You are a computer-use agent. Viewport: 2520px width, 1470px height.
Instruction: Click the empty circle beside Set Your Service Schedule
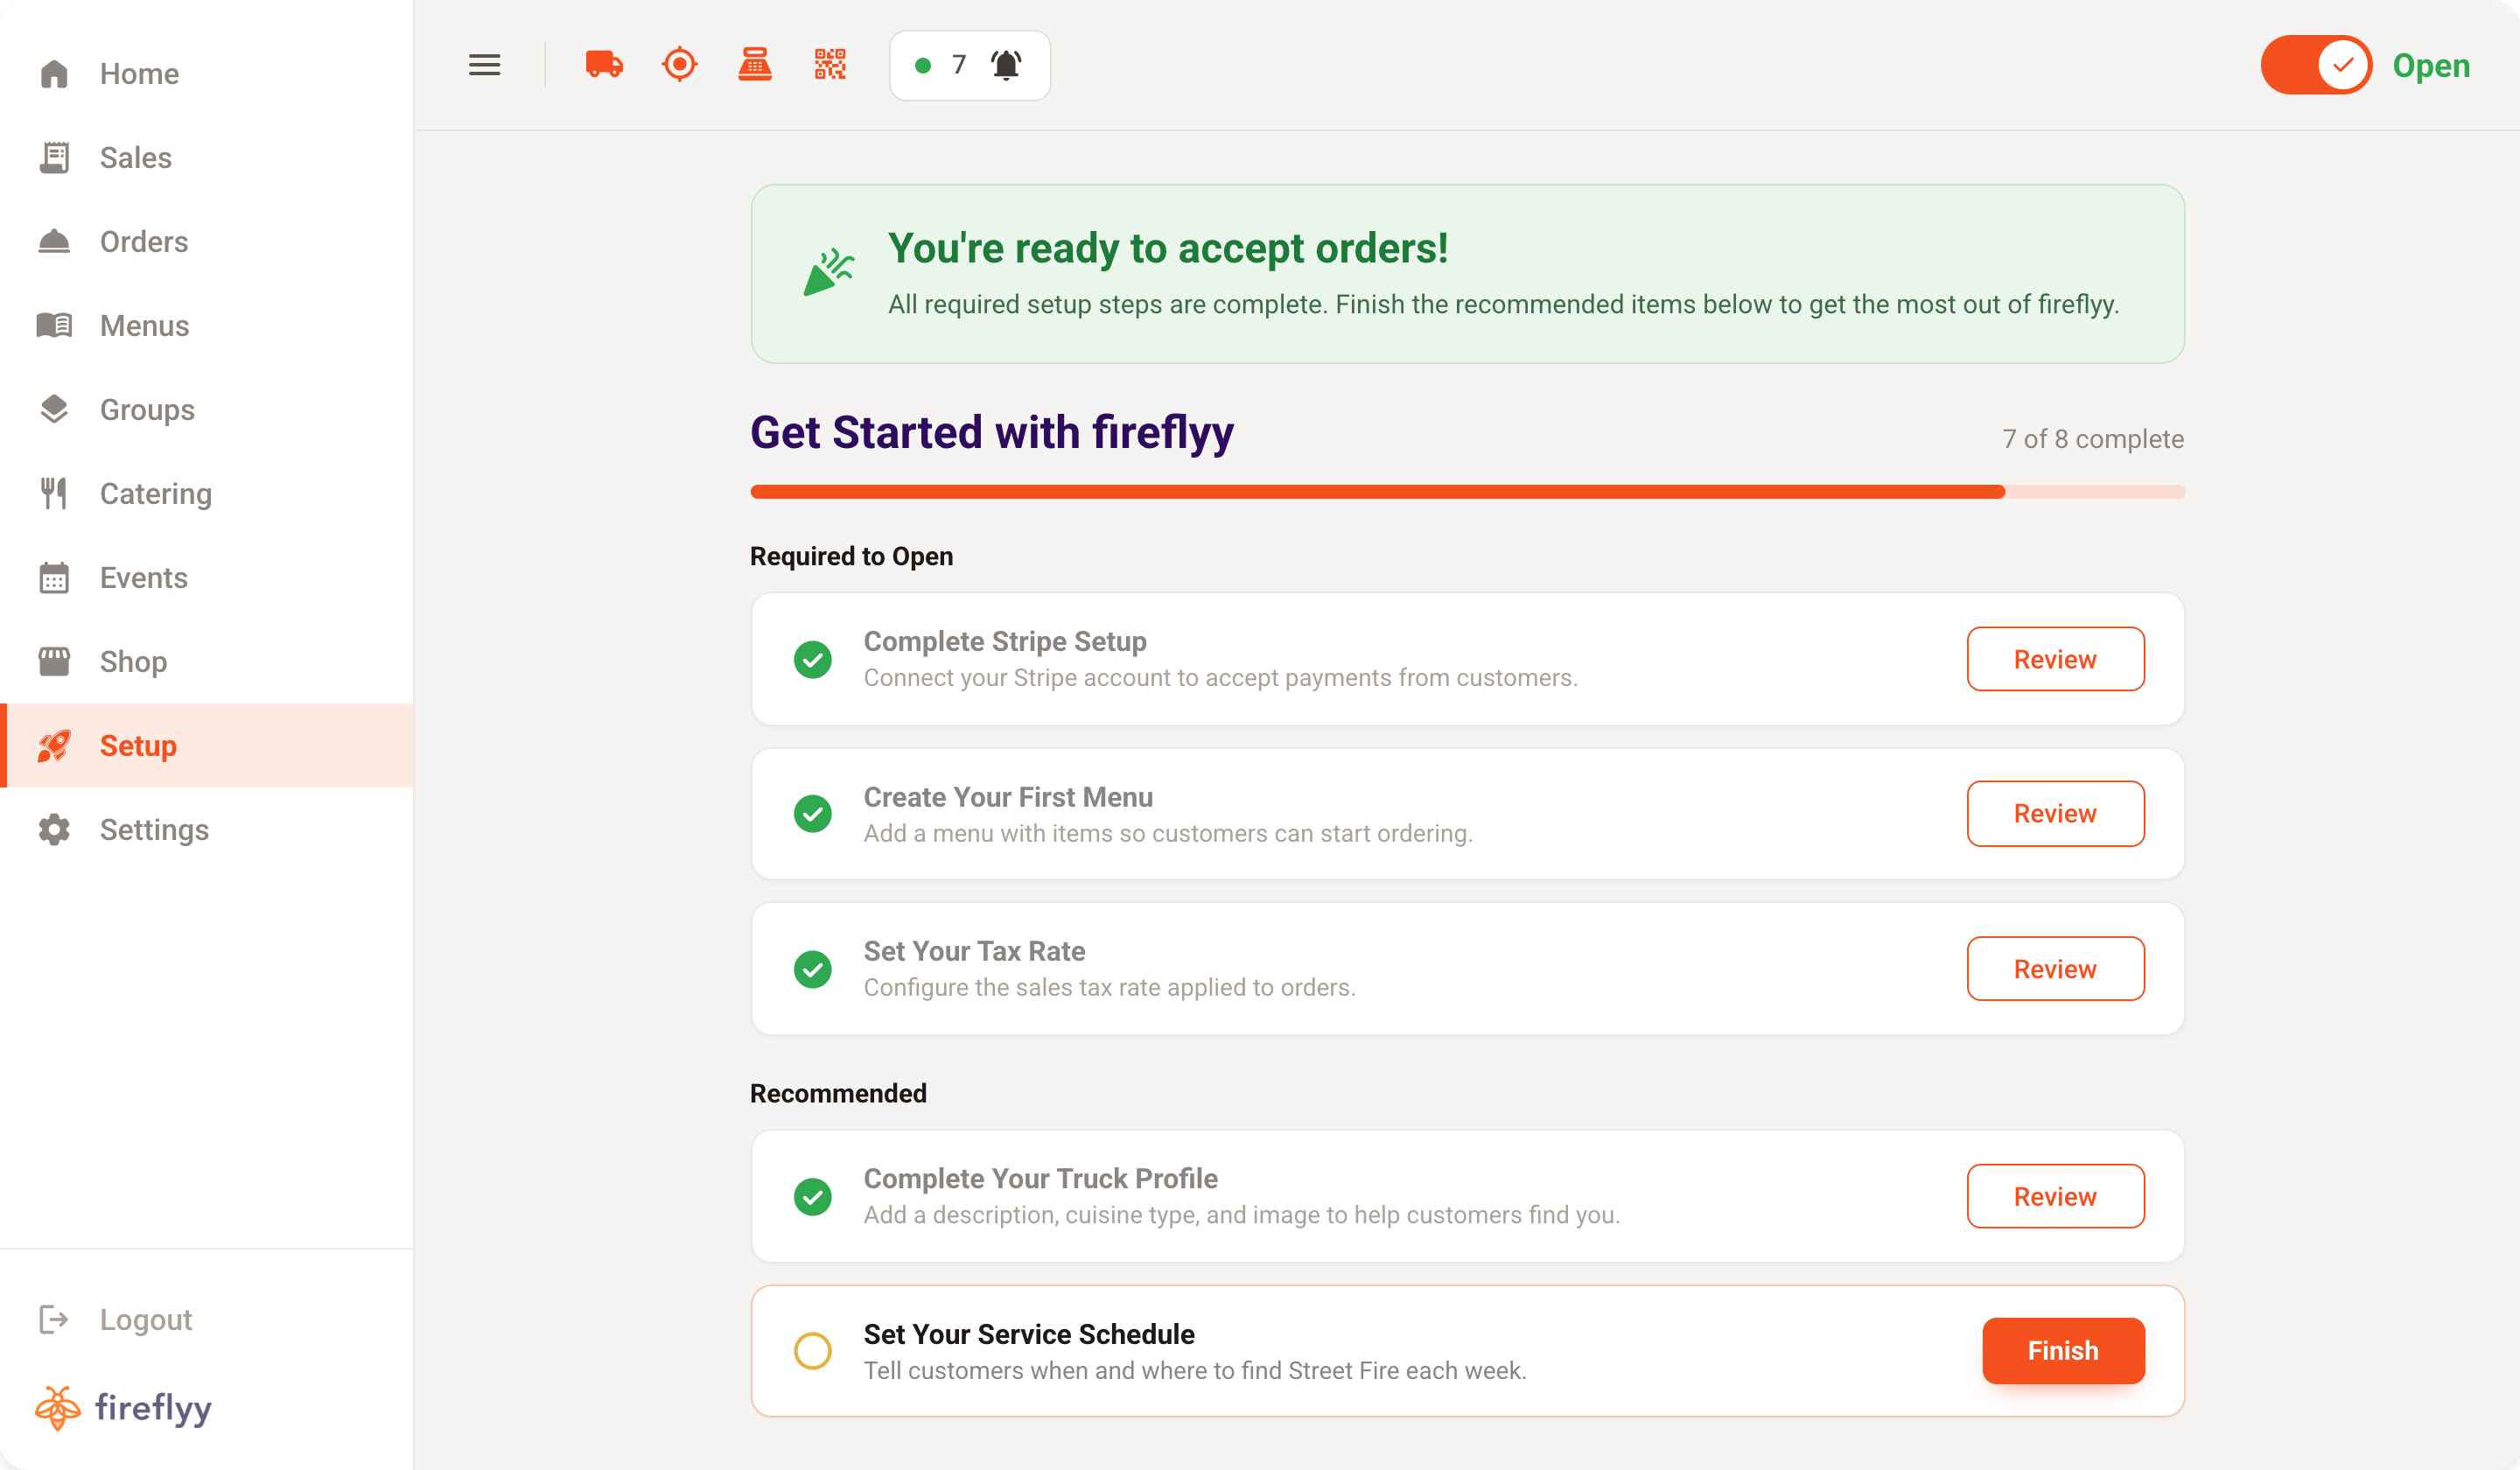click(813, 1351)
